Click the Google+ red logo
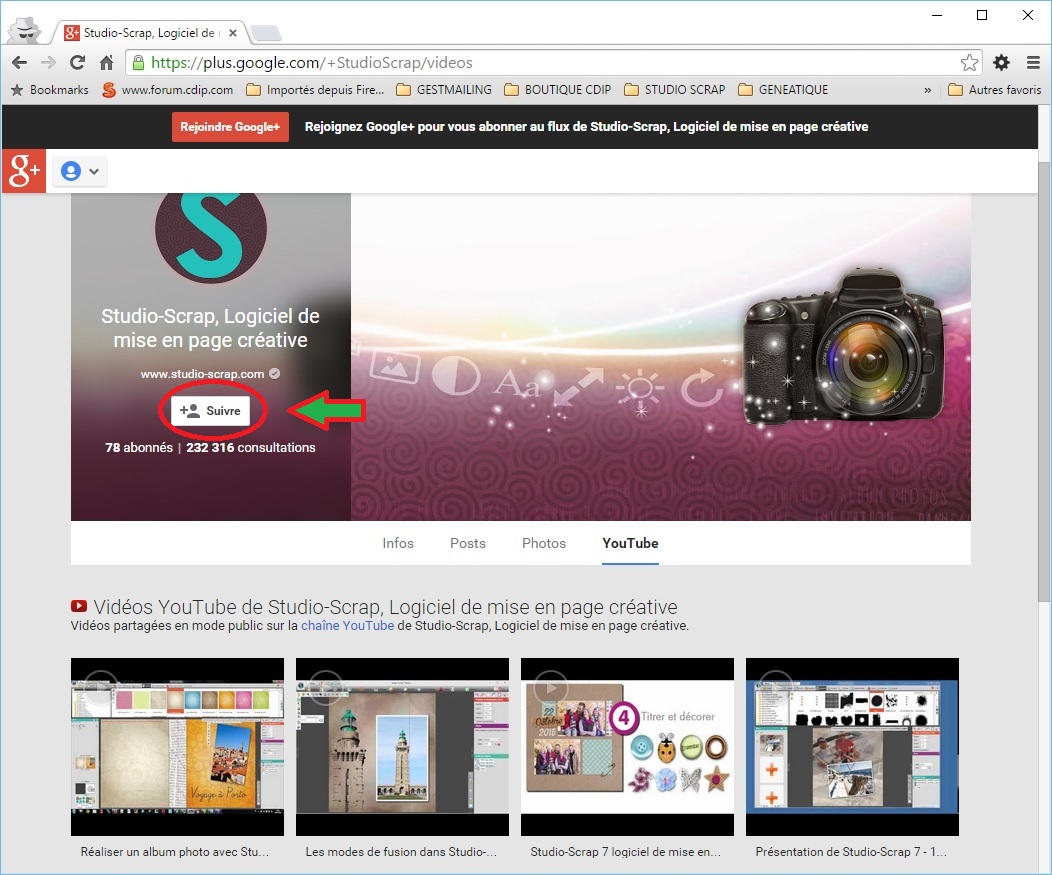1052x875 pixels. (x=23, y=171)
